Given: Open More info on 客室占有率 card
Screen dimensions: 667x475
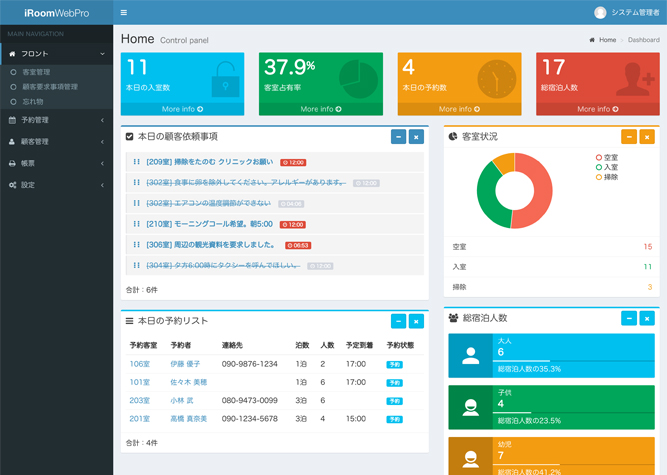Looking at the screenshot, I should [321, 109].
